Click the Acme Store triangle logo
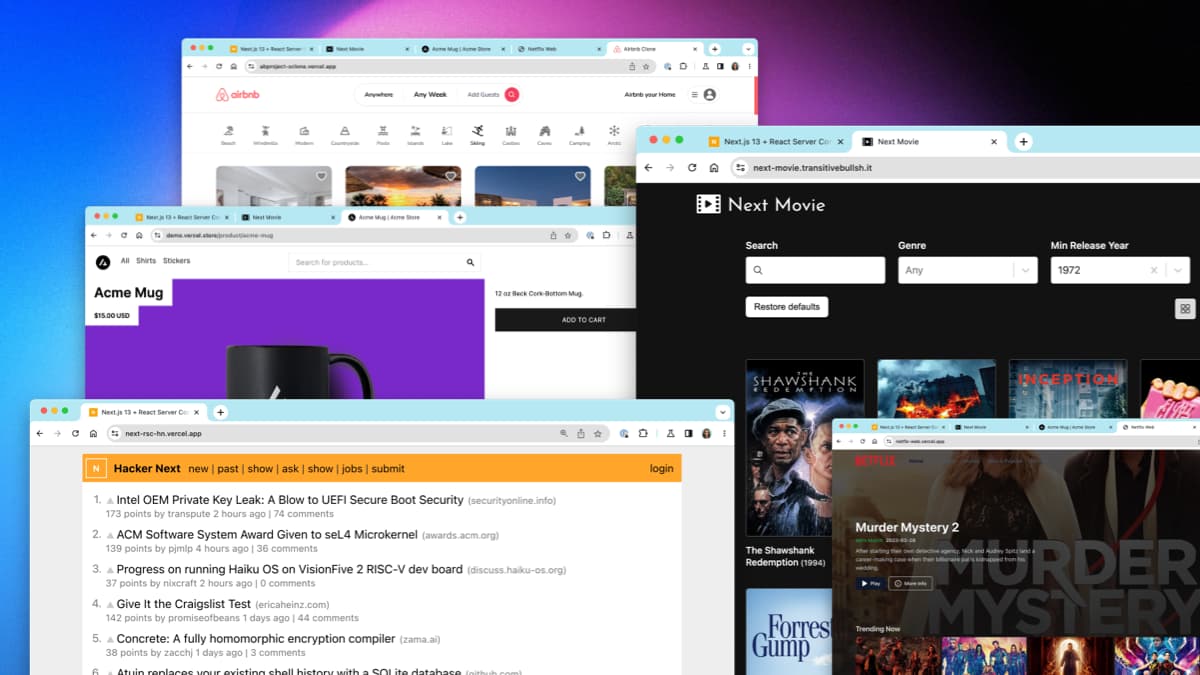This screenshot has height=675, width=1200. (103, 262)
